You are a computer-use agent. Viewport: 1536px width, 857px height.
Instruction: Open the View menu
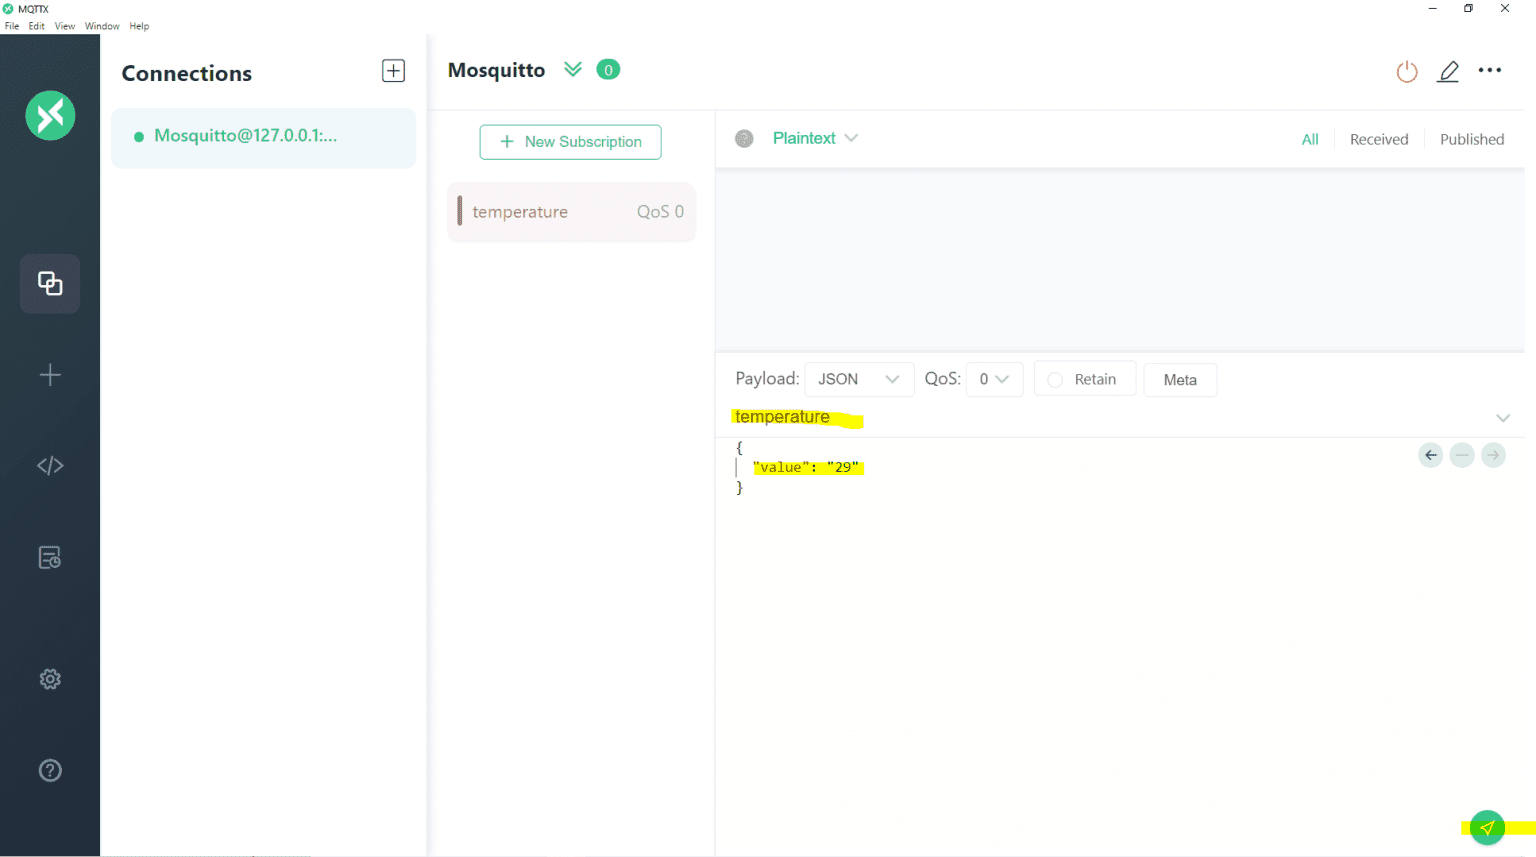pos(65,26)
